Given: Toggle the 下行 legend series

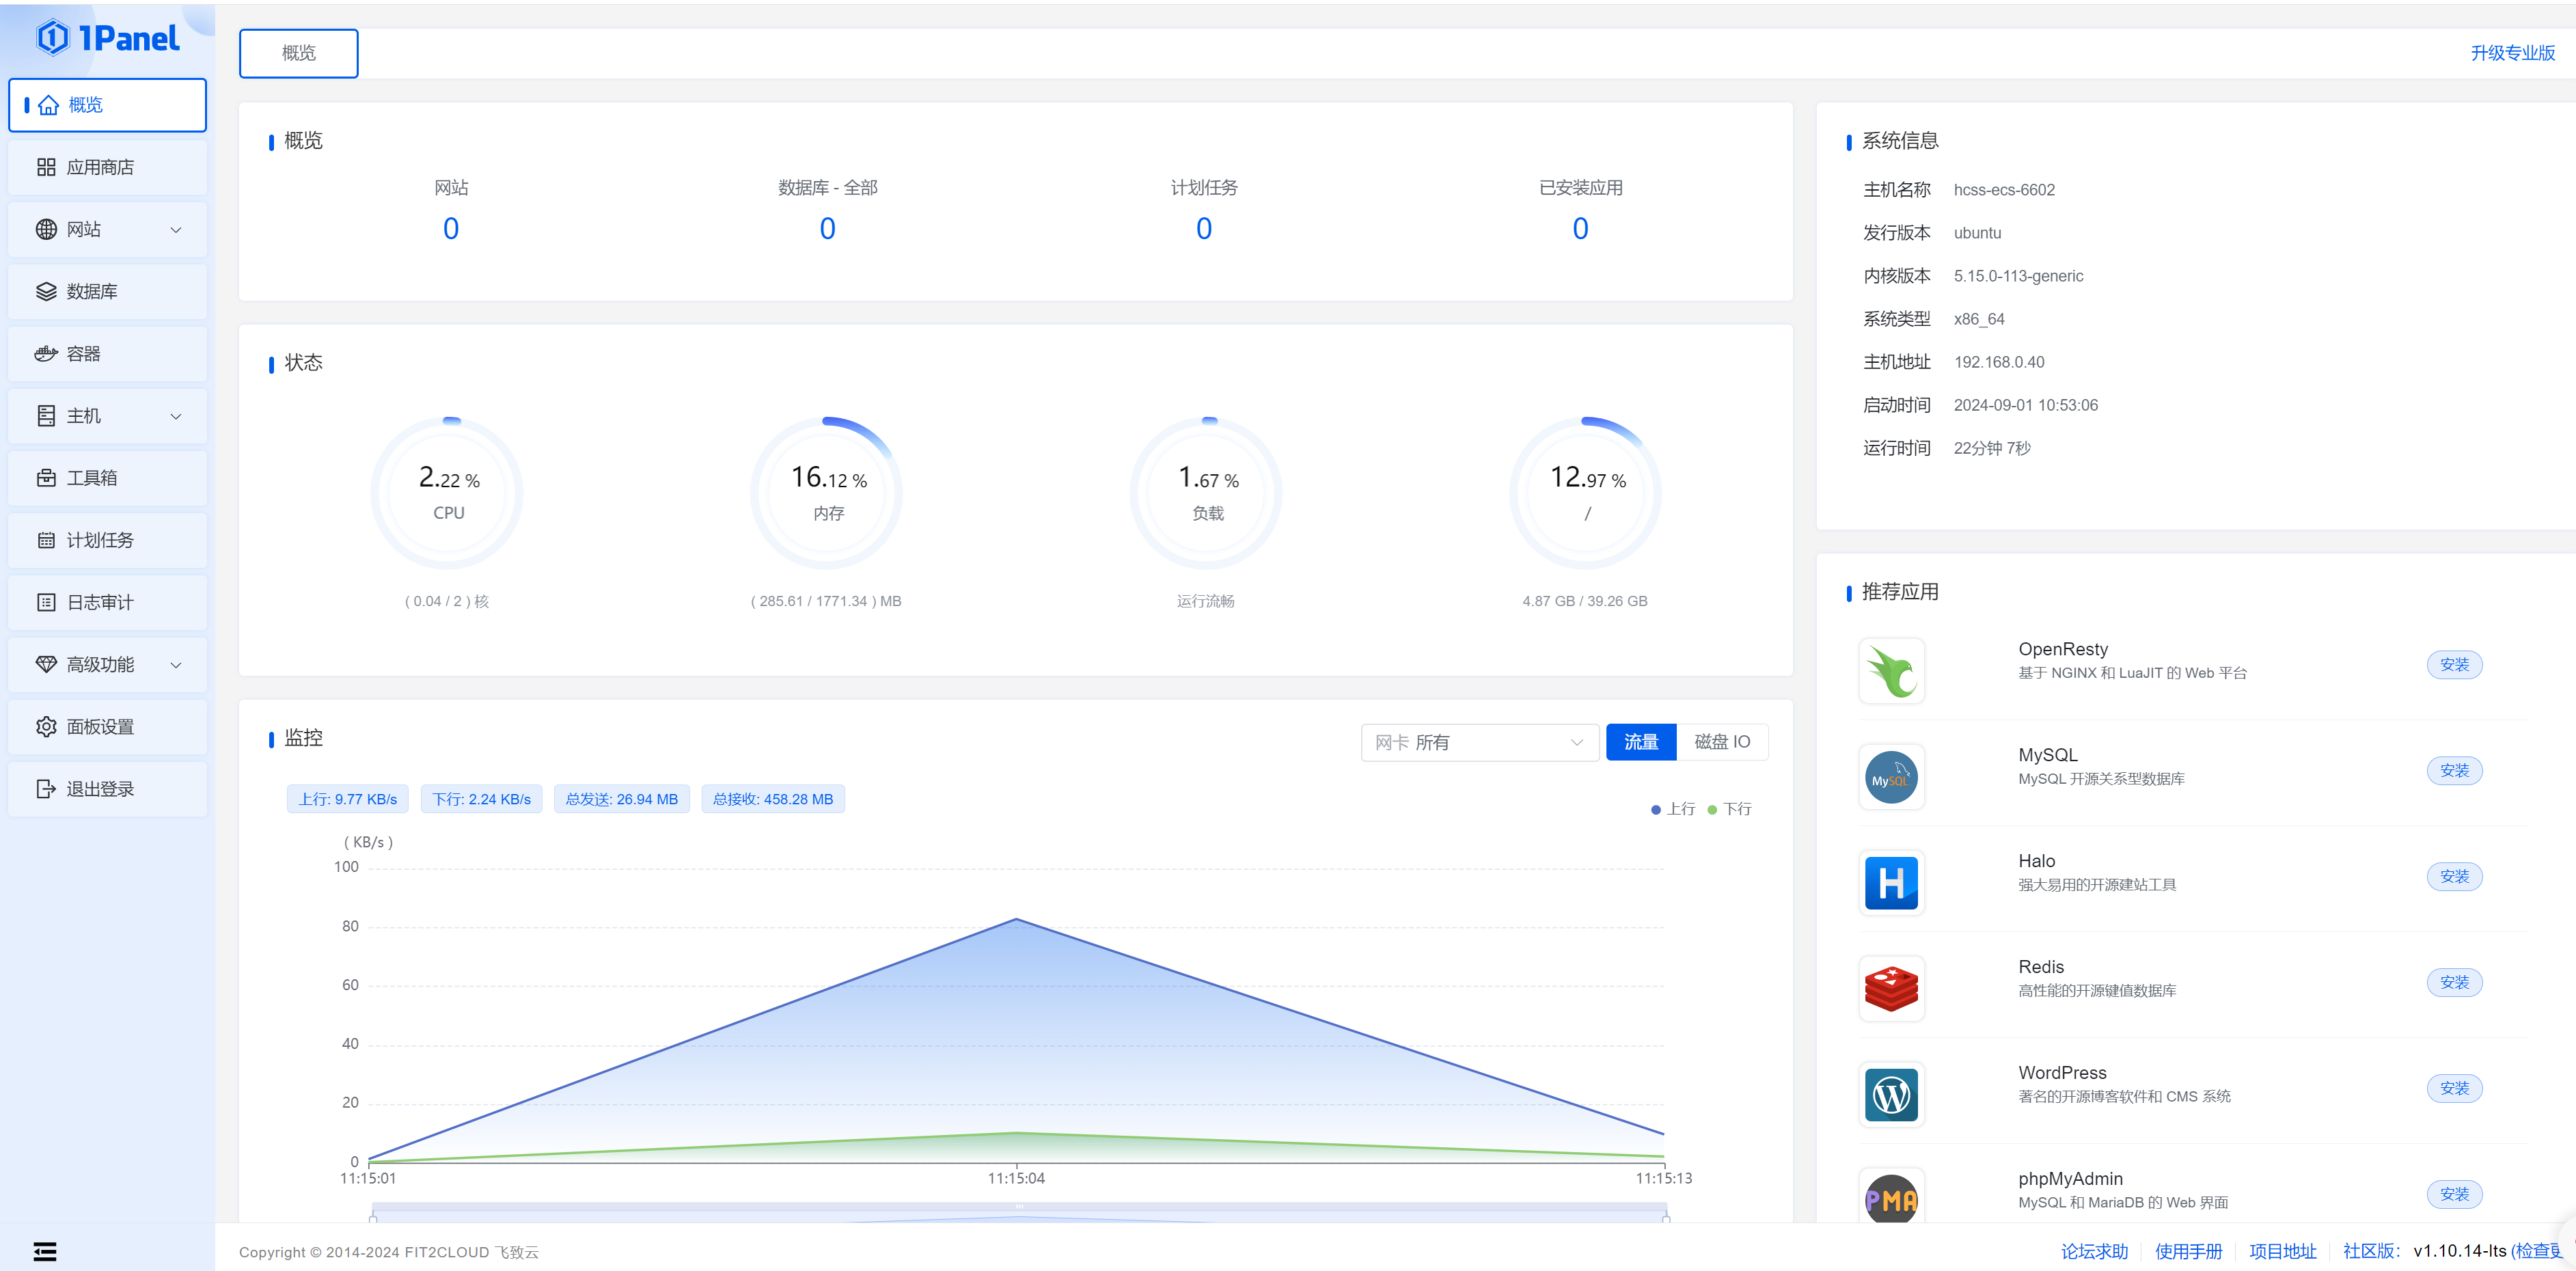Looking at the screenshot, I should [x=1730, y=809].
